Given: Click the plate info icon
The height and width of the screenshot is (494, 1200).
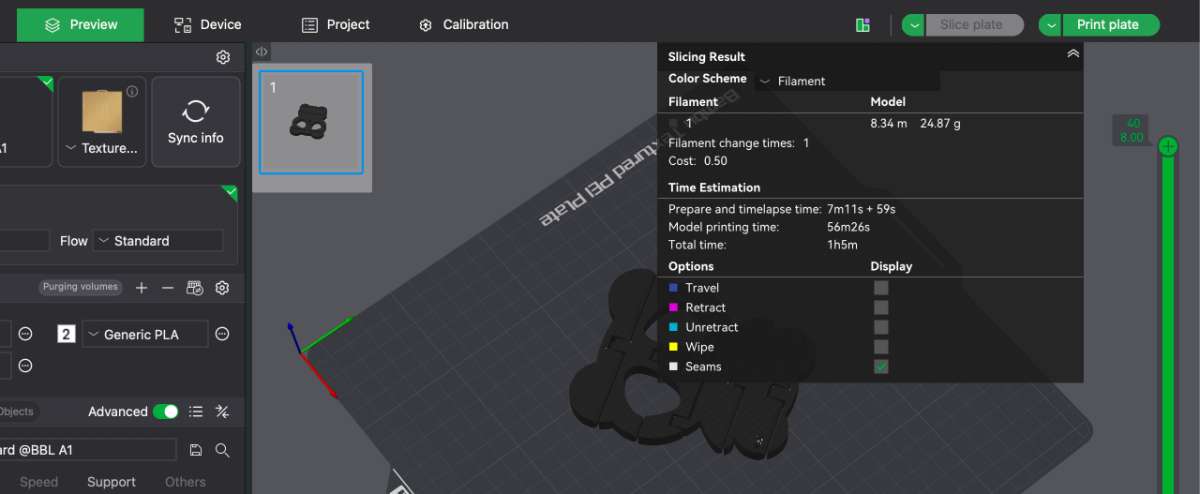Looking at the screenshot, I should click(x=132, y=91).
